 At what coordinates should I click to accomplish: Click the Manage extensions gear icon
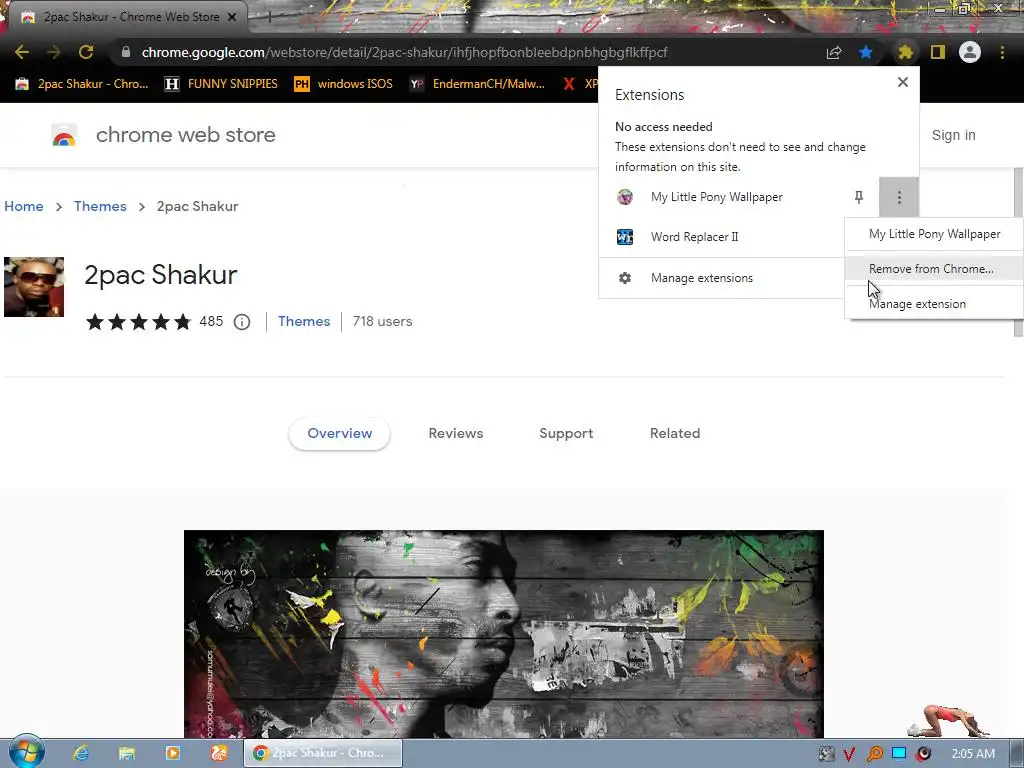(x=625, y=278)
